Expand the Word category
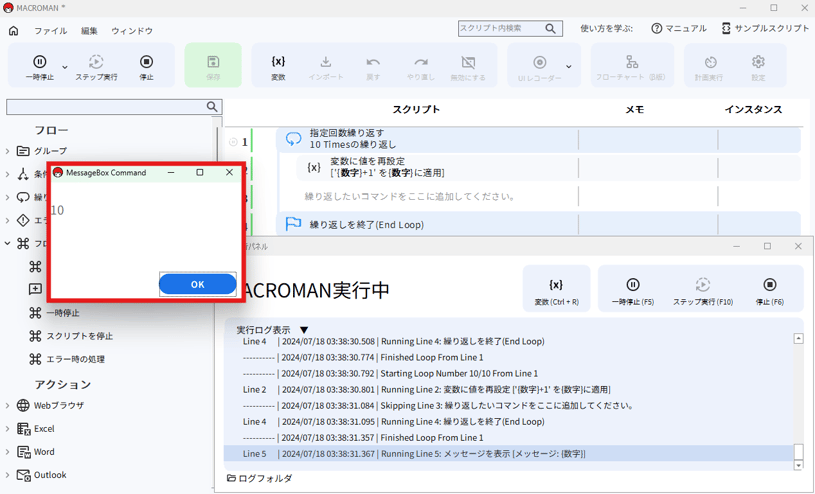 coord(7,452)
